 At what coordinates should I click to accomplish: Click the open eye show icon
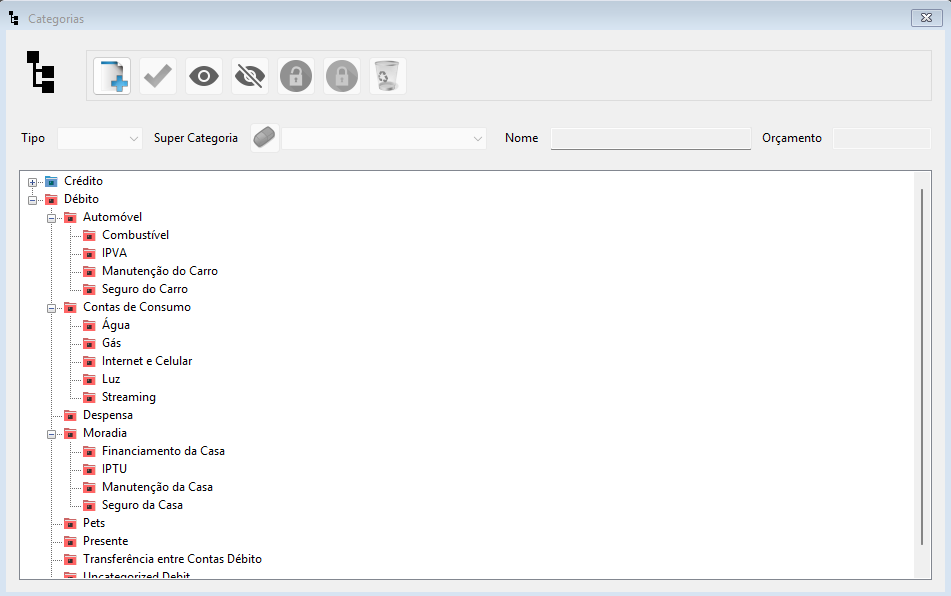(204, 76)
